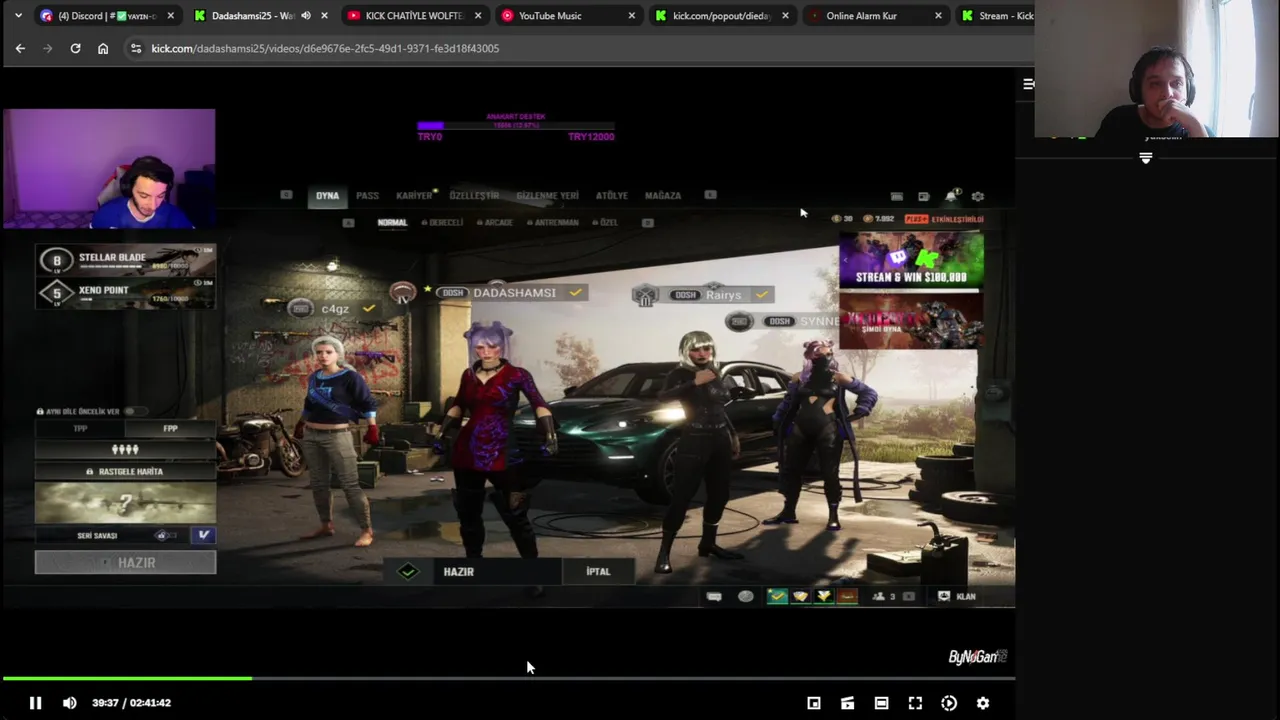The width and height of the screenshot is (1280, 720).
Task: Click HAZIR in bottom prompt bar
Action: tap(458, 572)
